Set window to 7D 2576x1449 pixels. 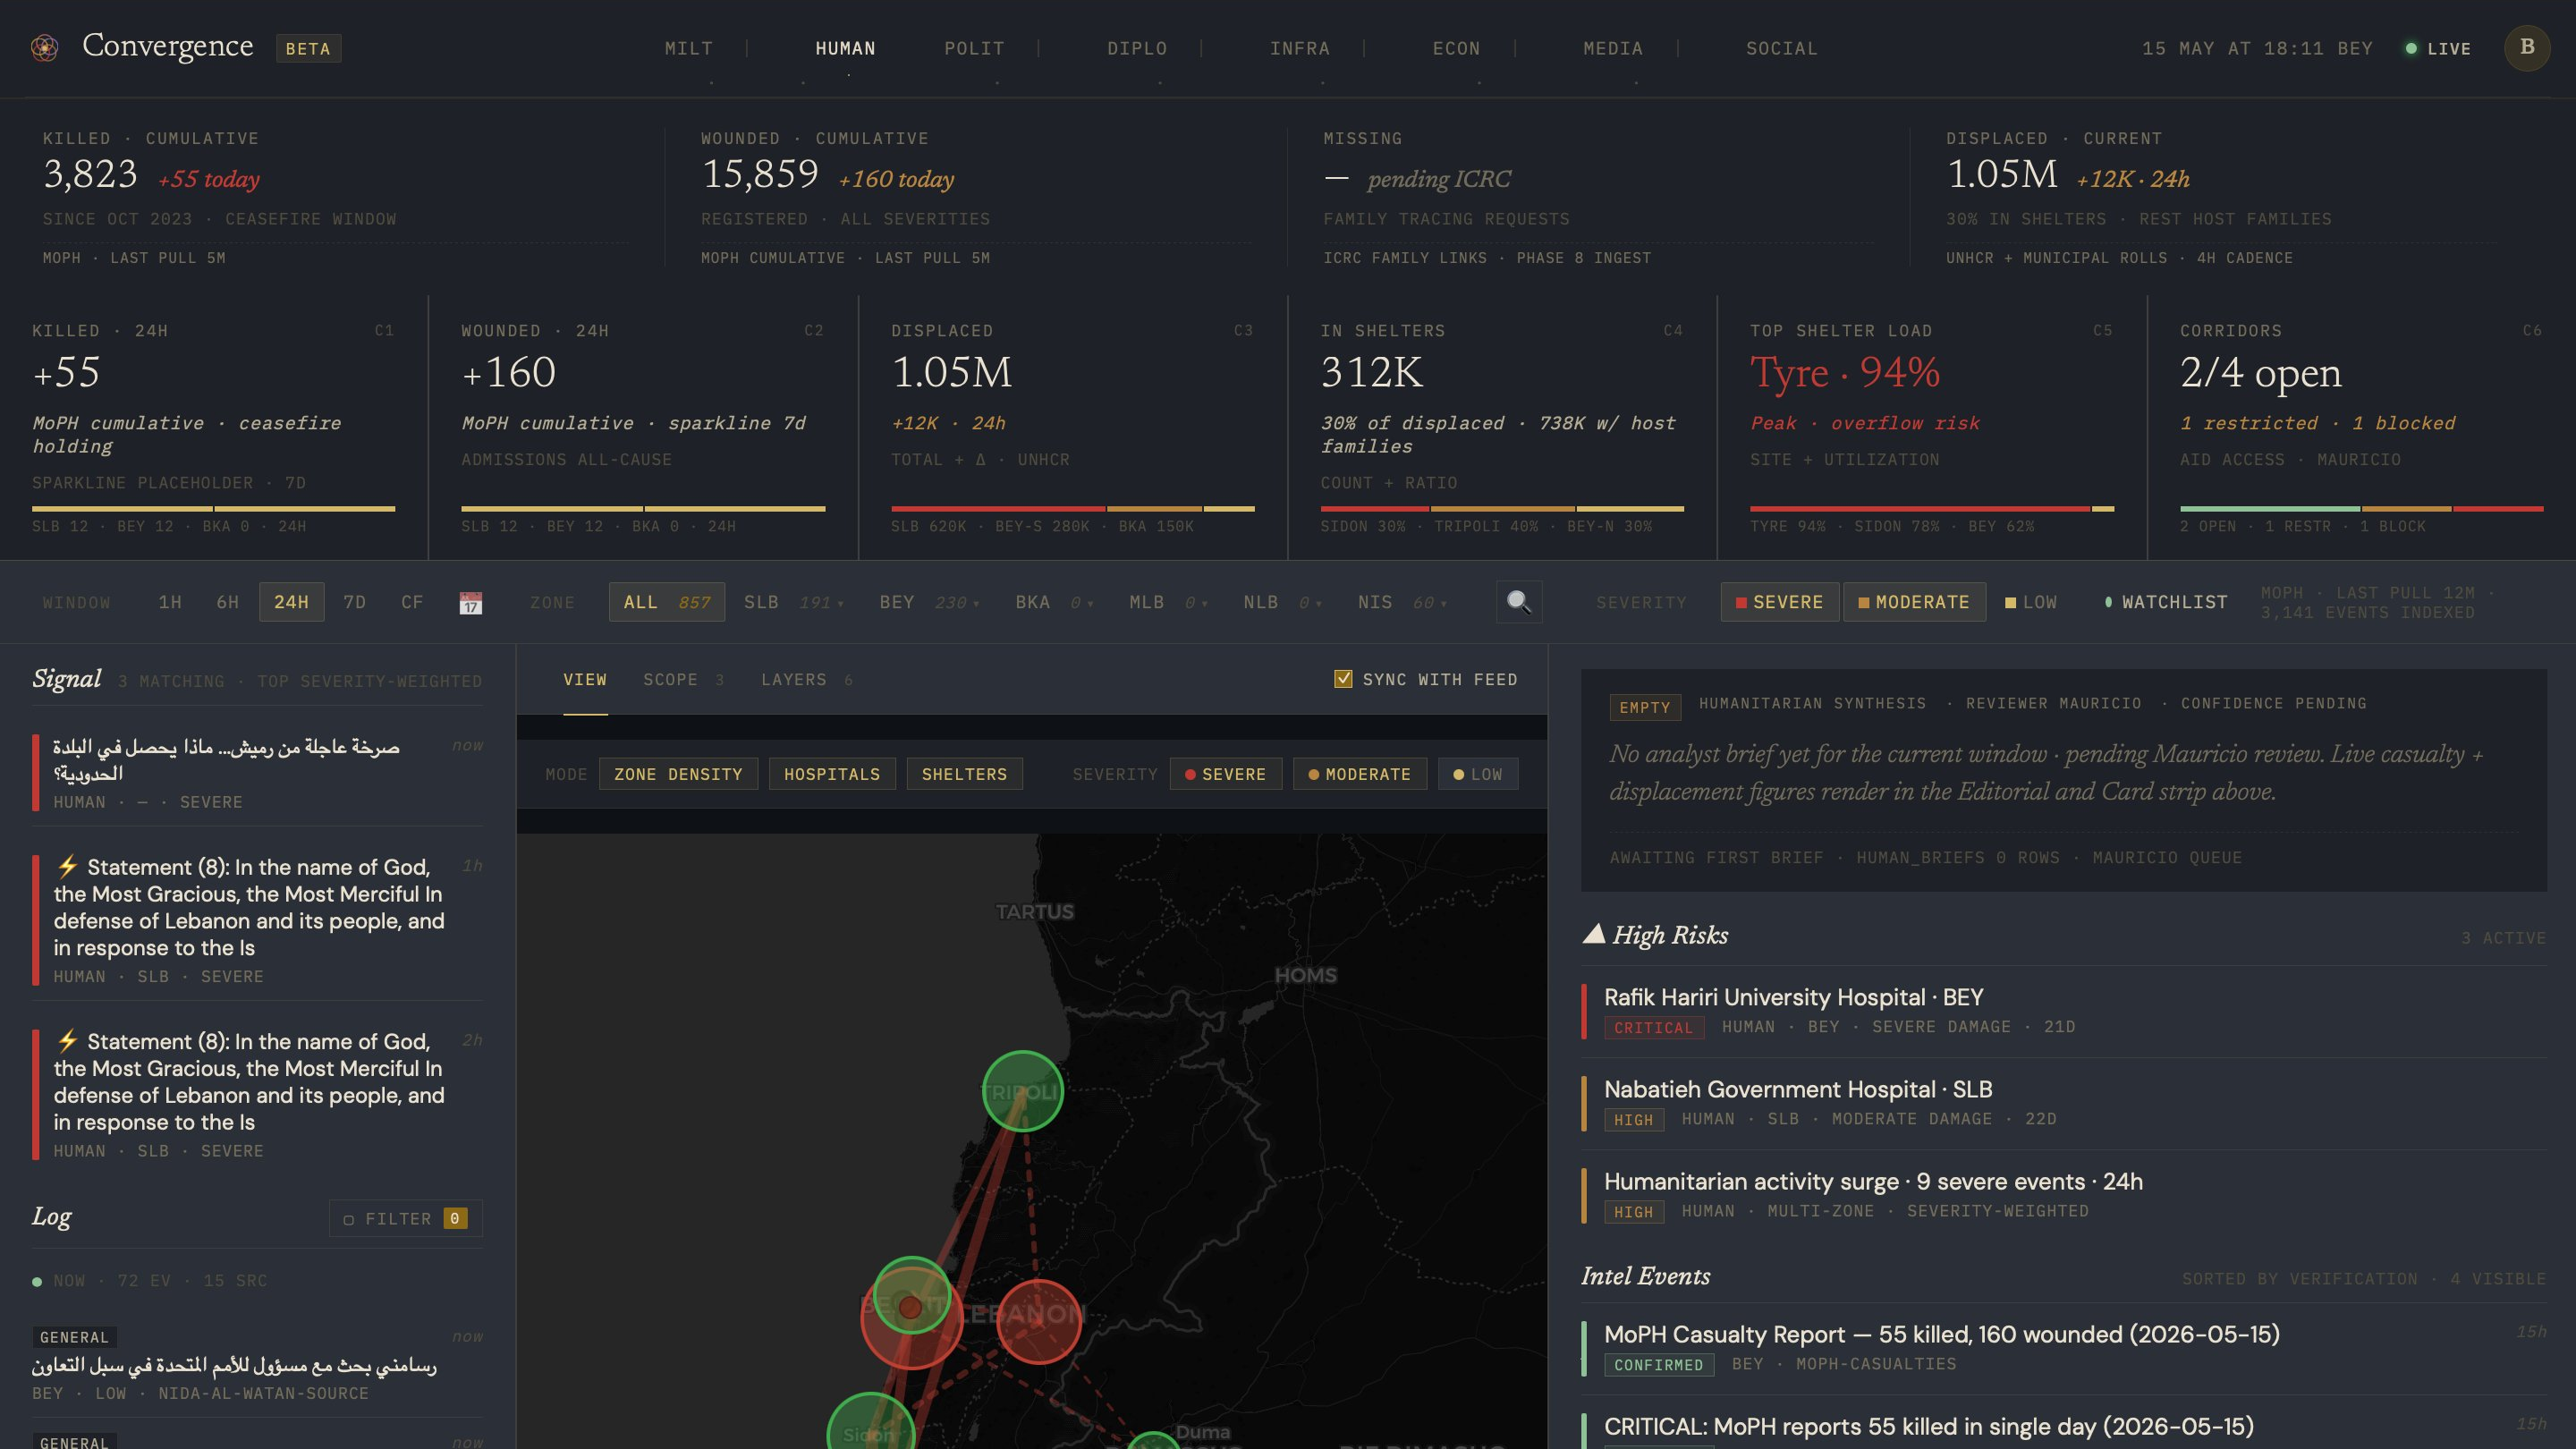point(354,602)
